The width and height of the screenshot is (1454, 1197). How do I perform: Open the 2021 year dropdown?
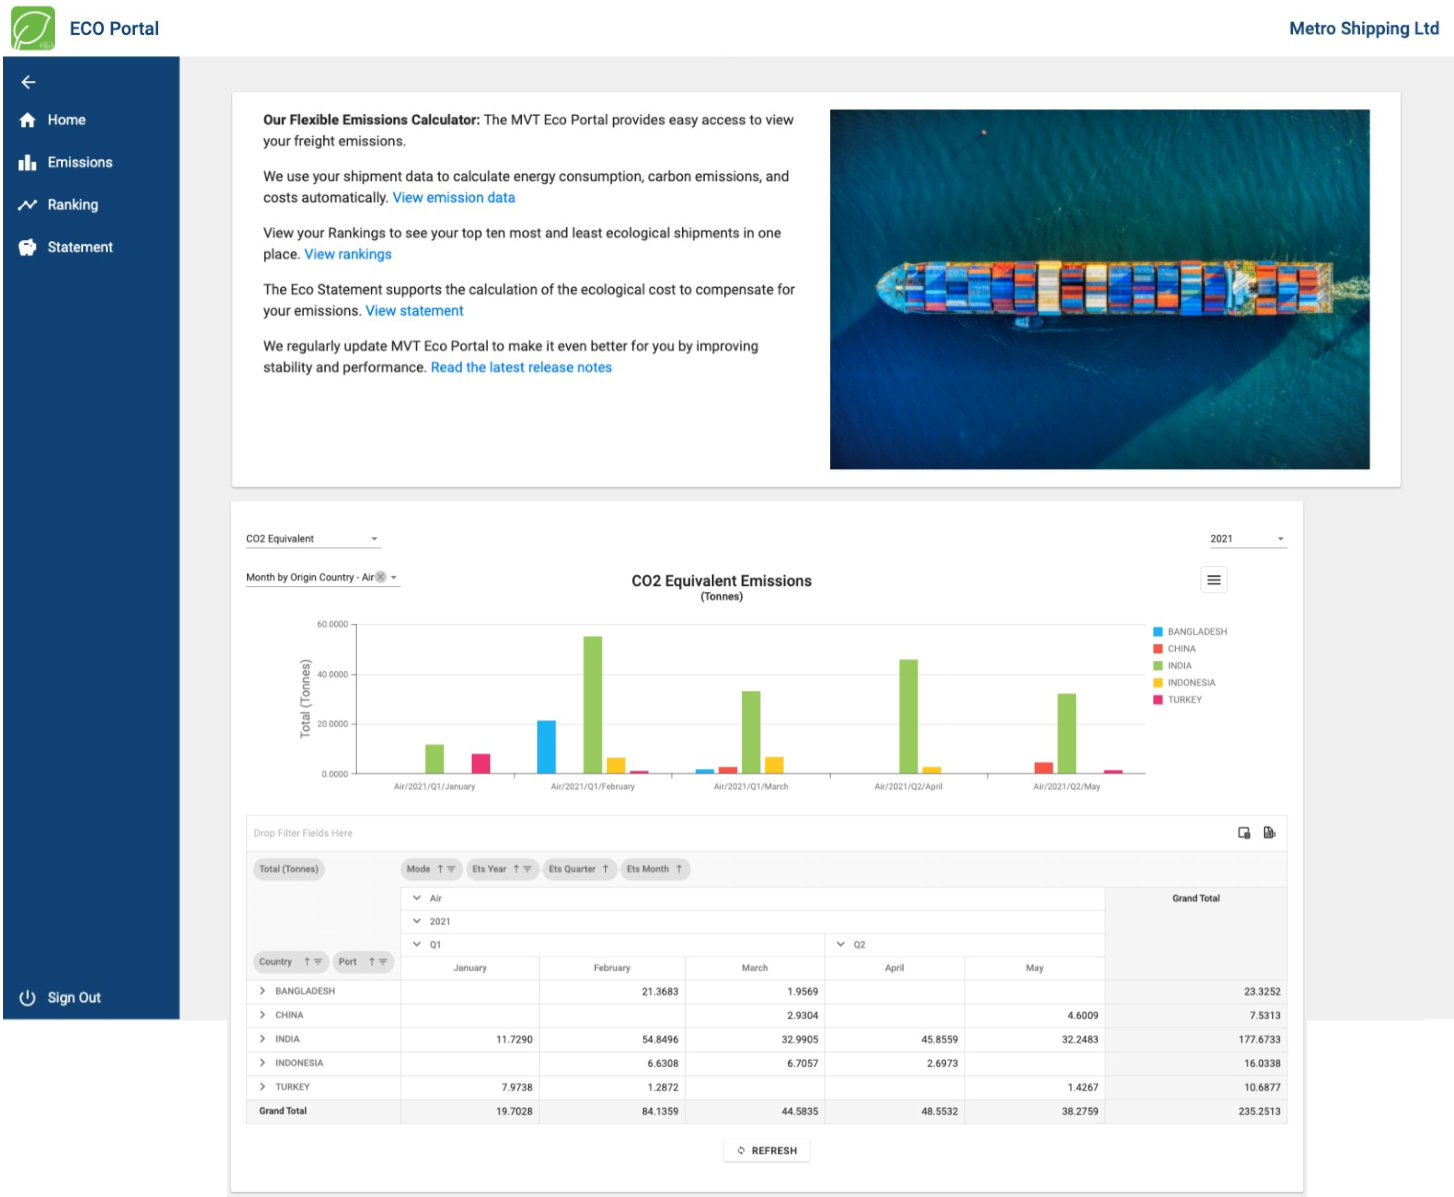1246,539
